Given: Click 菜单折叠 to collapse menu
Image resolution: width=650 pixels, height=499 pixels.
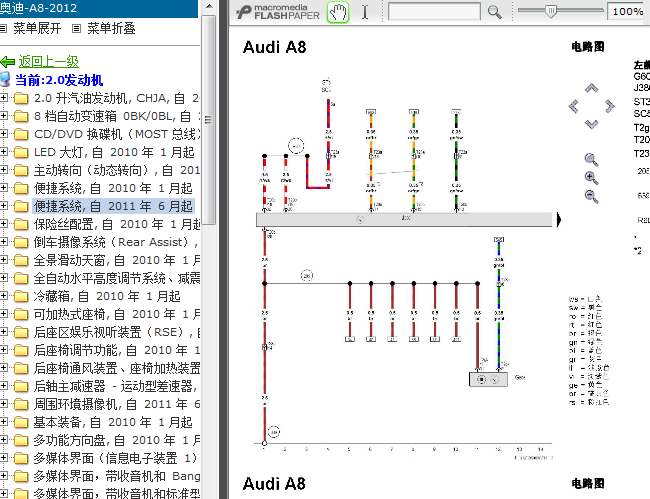Looking at the screenshot, I should pos(111,29).
